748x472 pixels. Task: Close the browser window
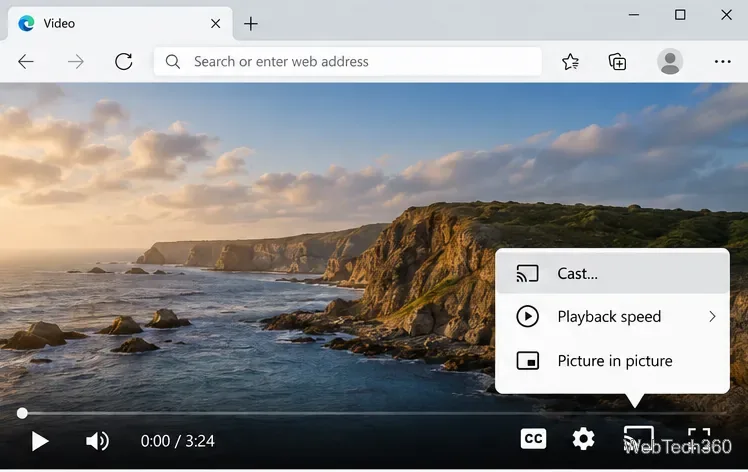726,15
